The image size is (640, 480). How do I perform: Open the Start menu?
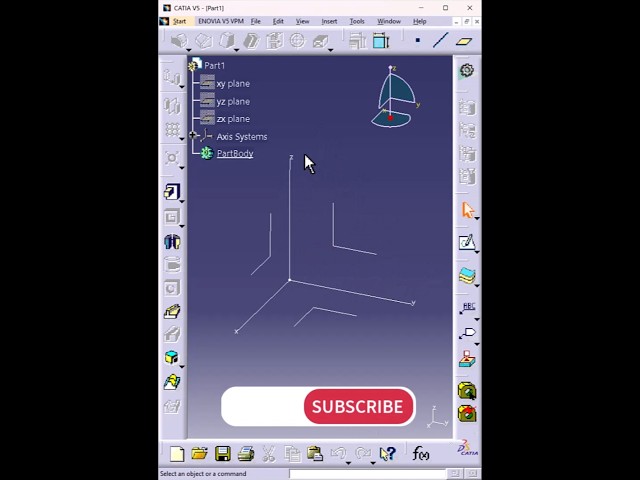179,21
